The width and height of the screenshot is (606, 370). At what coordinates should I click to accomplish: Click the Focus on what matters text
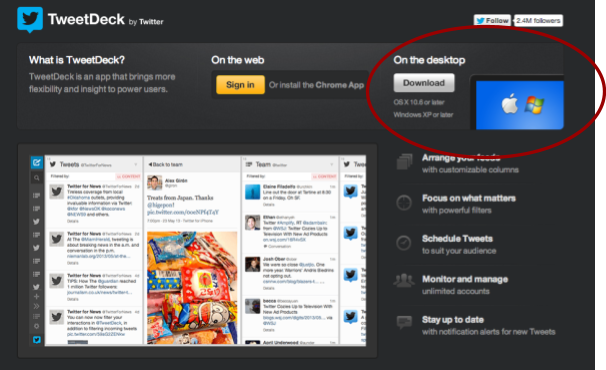(x=469, y=198)
